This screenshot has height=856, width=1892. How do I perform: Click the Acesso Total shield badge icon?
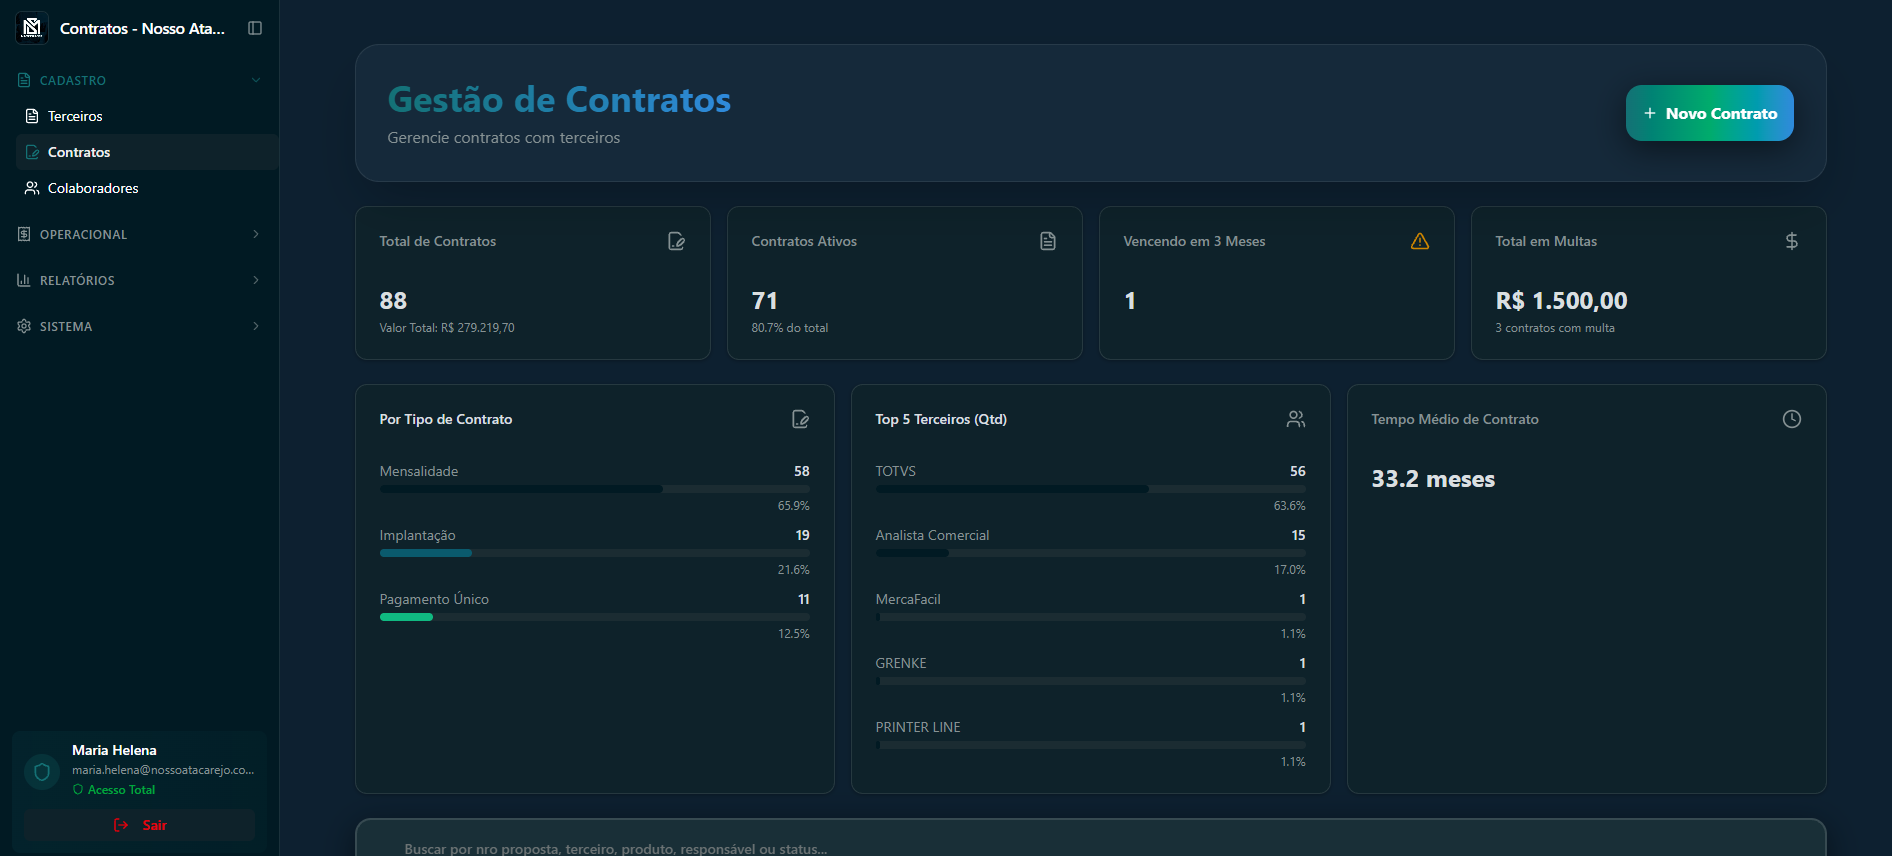pyautogui.click(x=78, y=790)
